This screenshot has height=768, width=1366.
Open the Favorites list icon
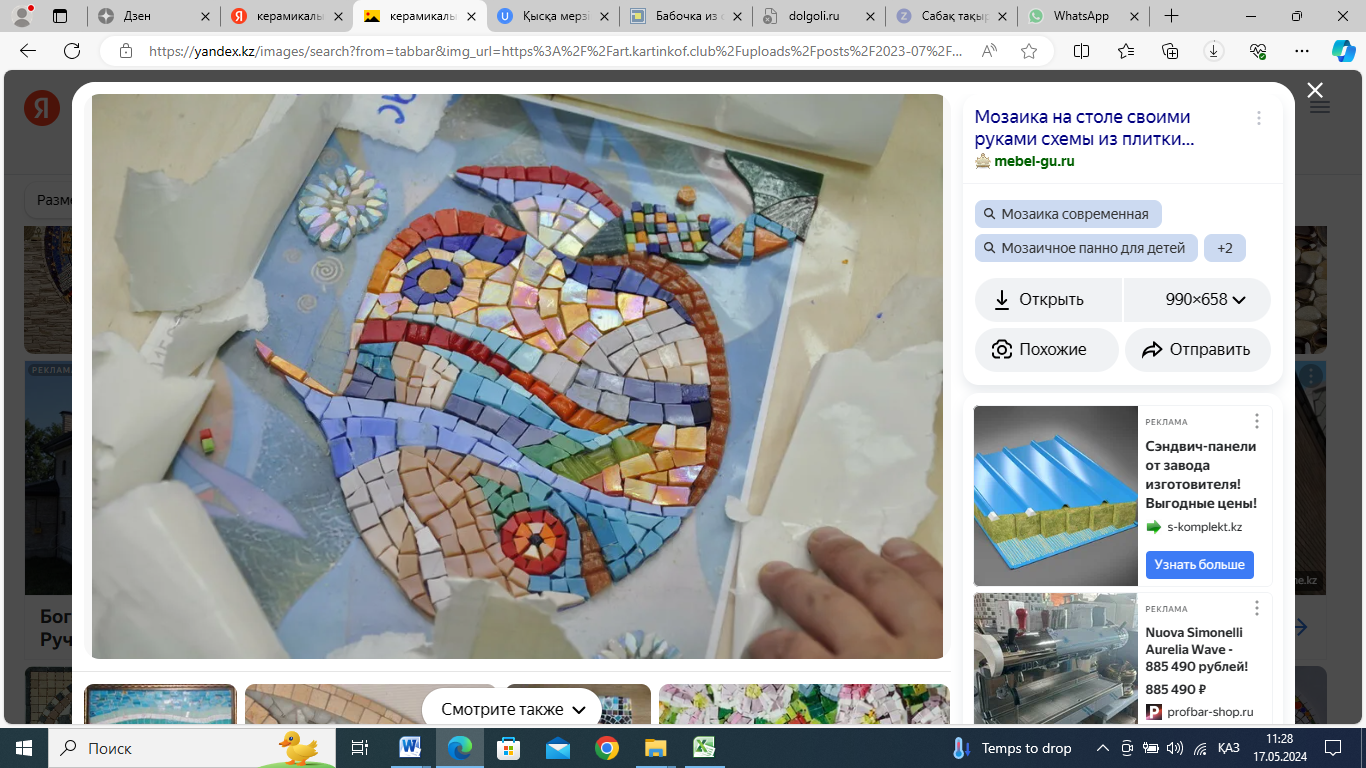pyautogui.click(x=1126, y=51)
